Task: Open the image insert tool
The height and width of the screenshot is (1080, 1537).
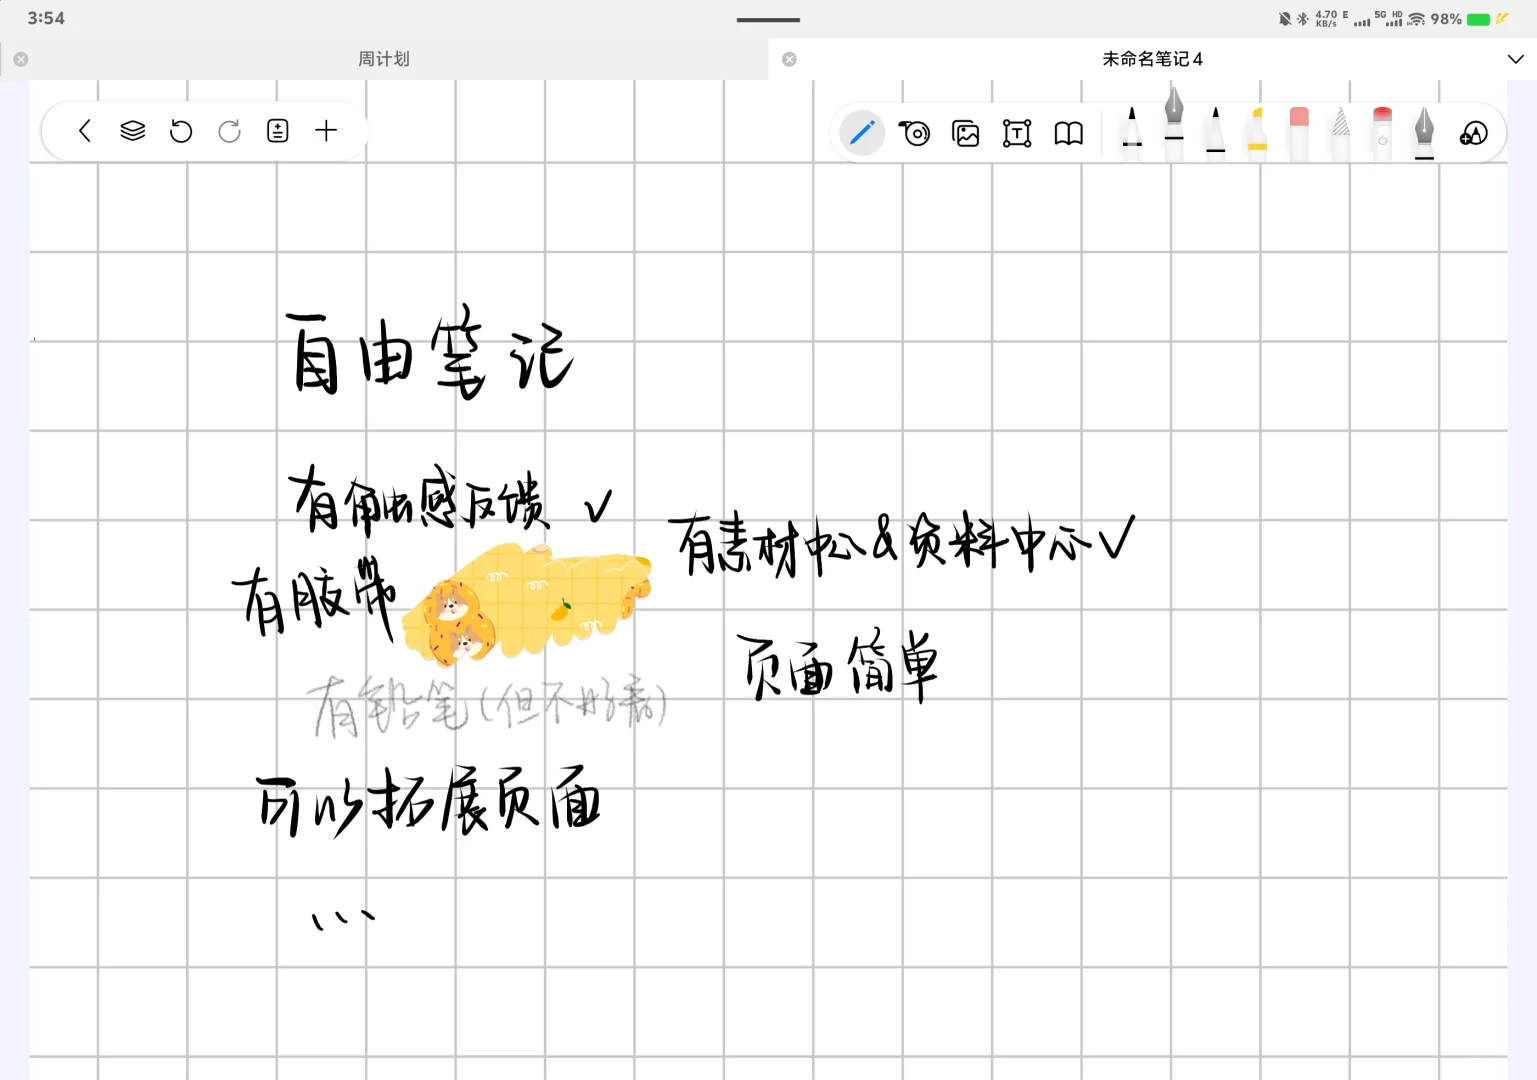Action: pos(965,133)
